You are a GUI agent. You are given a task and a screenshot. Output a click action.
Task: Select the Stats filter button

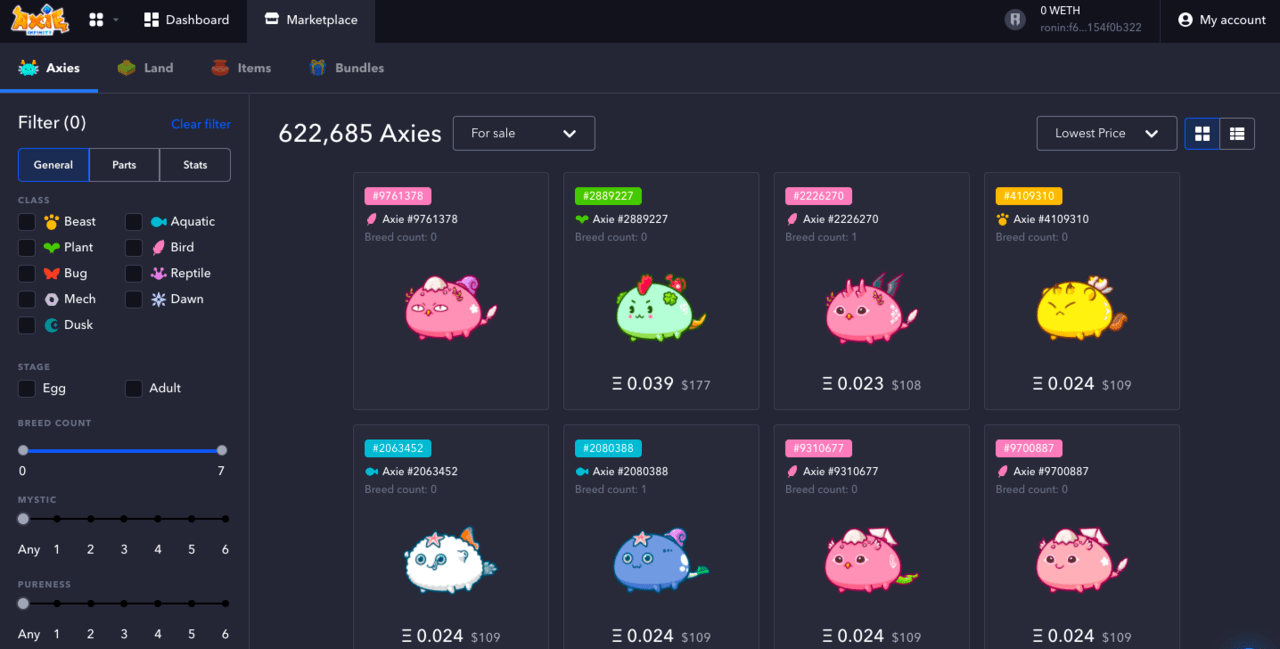click(x=195, y=165)
